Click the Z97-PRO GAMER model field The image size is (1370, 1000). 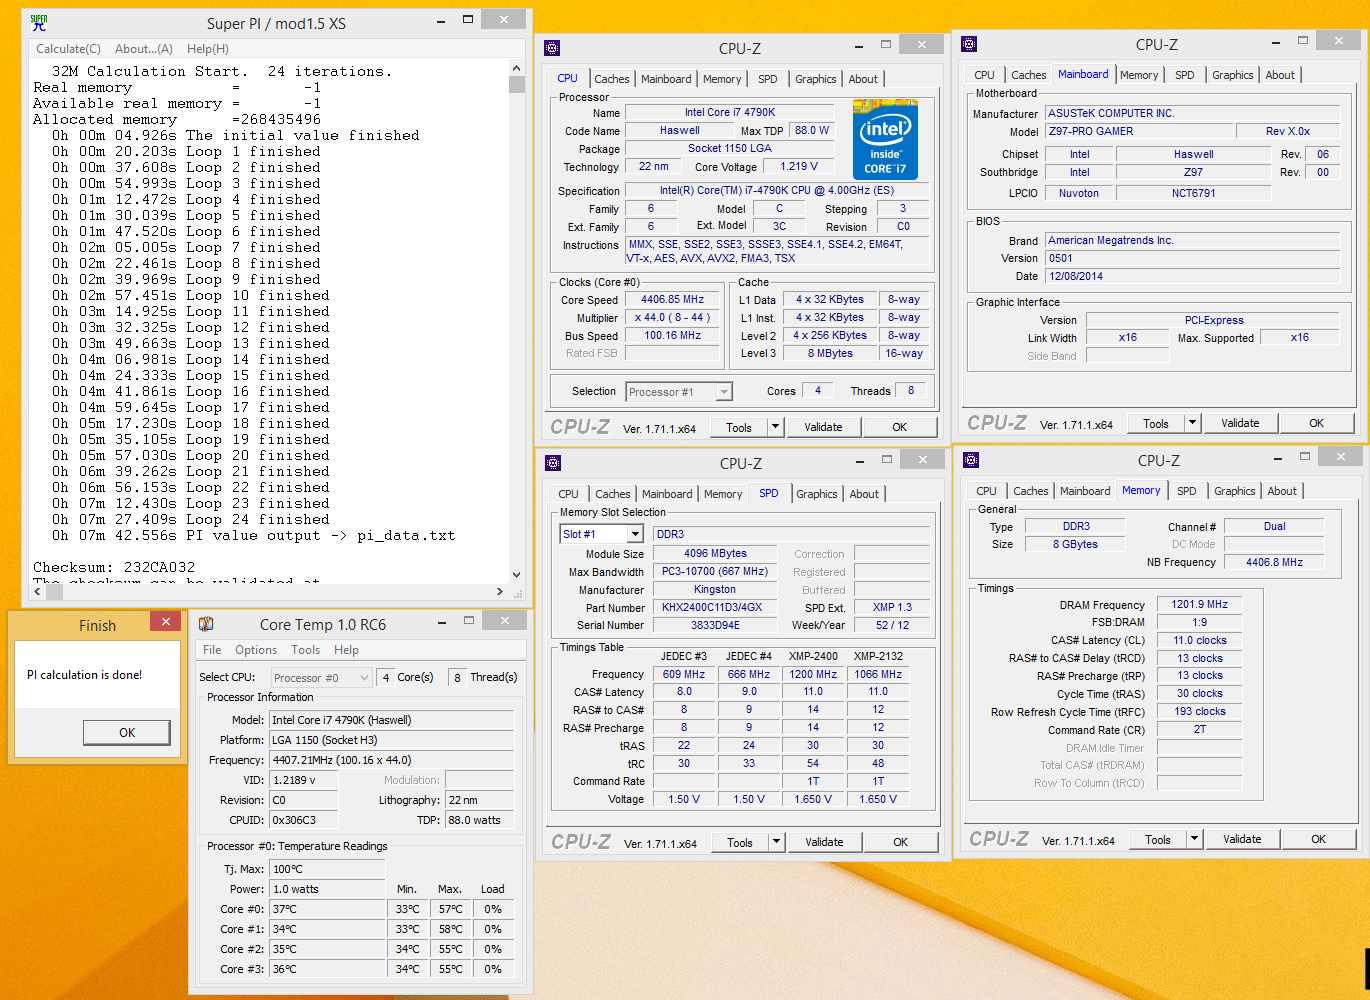click(x=1138, y=131)
